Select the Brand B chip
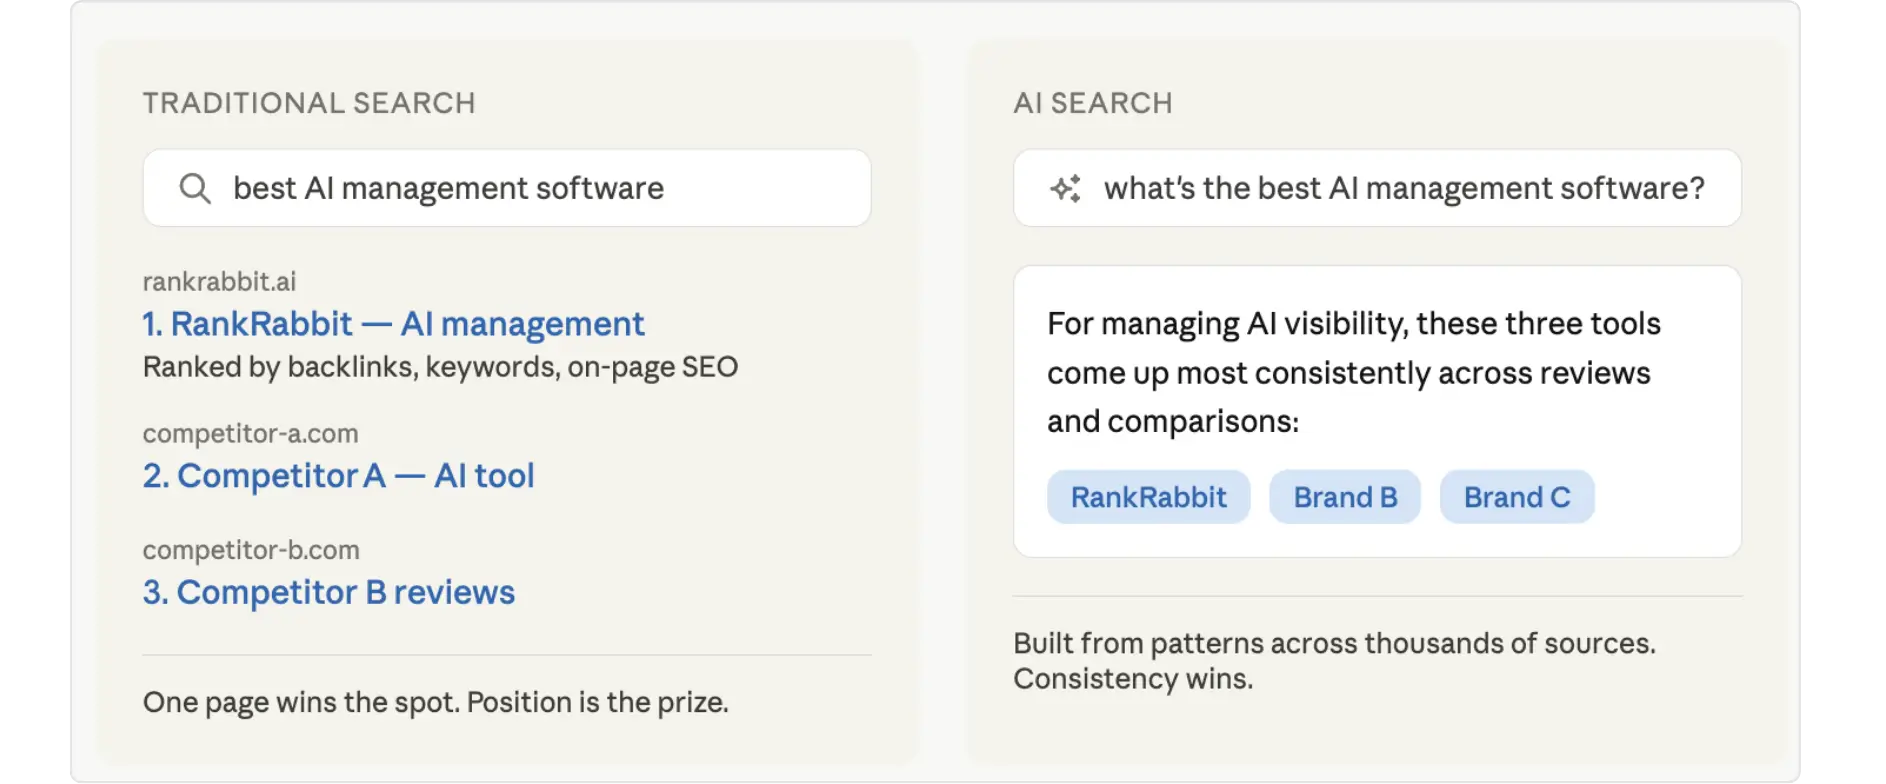The width and height of the screenshot is (1886, 784). click(x=1345, y=497)
